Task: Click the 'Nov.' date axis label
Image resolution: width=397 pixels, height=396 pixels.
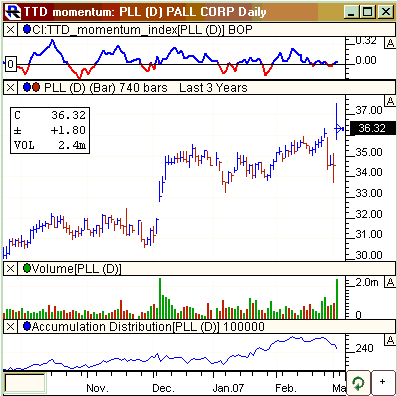Action: tap(97, 388)
